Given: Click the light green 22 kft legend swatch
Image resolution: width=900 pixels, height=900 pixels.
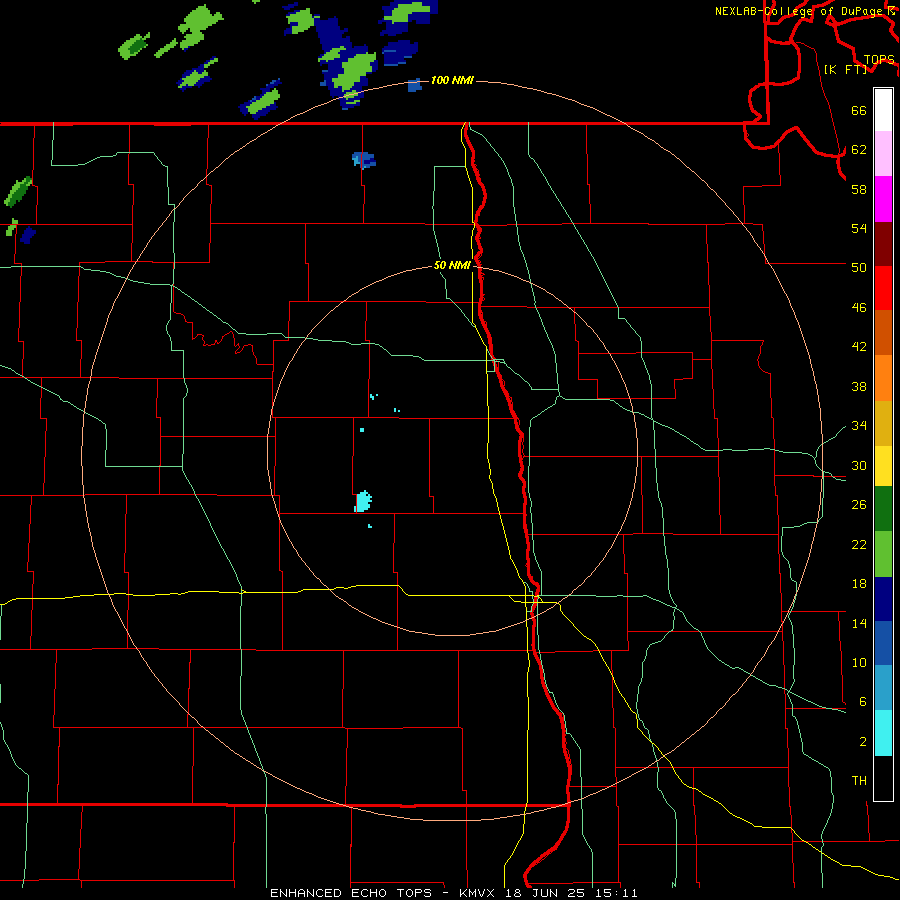Looking at the screenshot, I should [883, 554].
